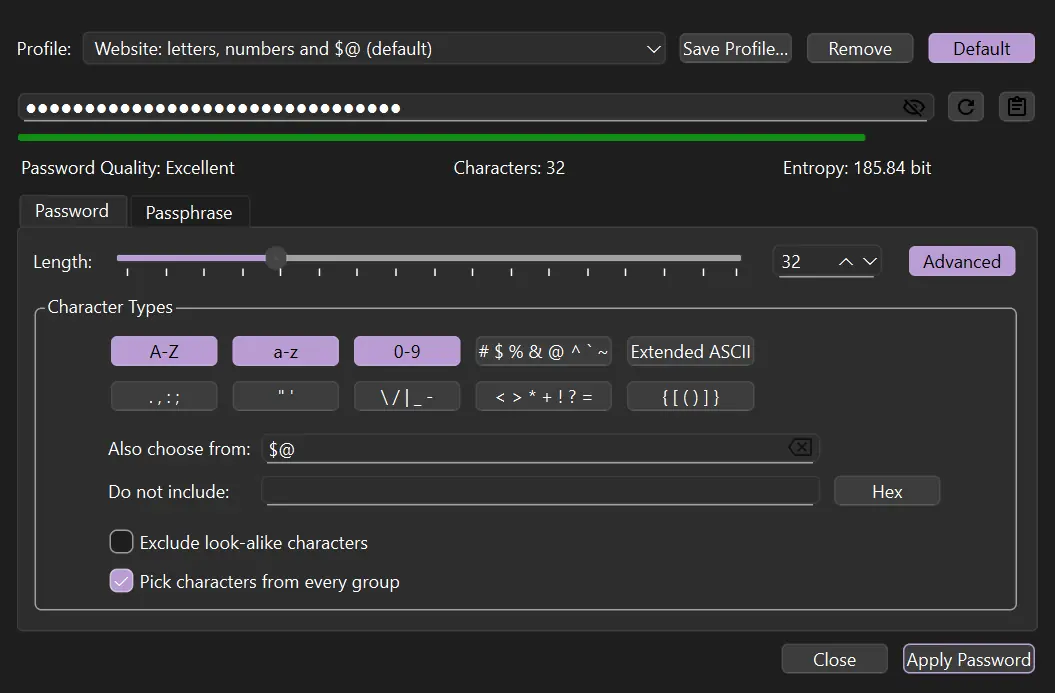This screenshot has width=1055, height=693.
Task: Toggle { [ ( ) ] } brace characters
Action: [x=690, y=396]
